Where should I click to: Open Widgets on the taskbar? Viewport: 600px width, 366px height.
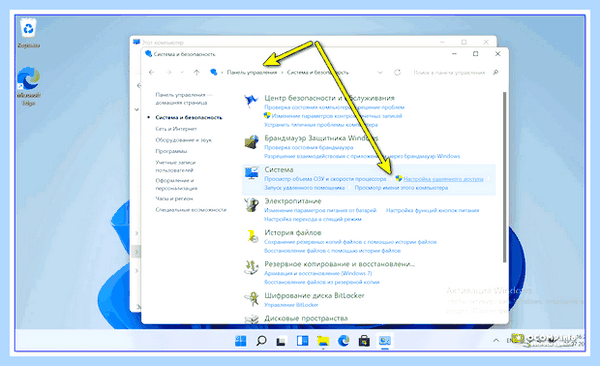pyautogui.click(x=302, y=340)
